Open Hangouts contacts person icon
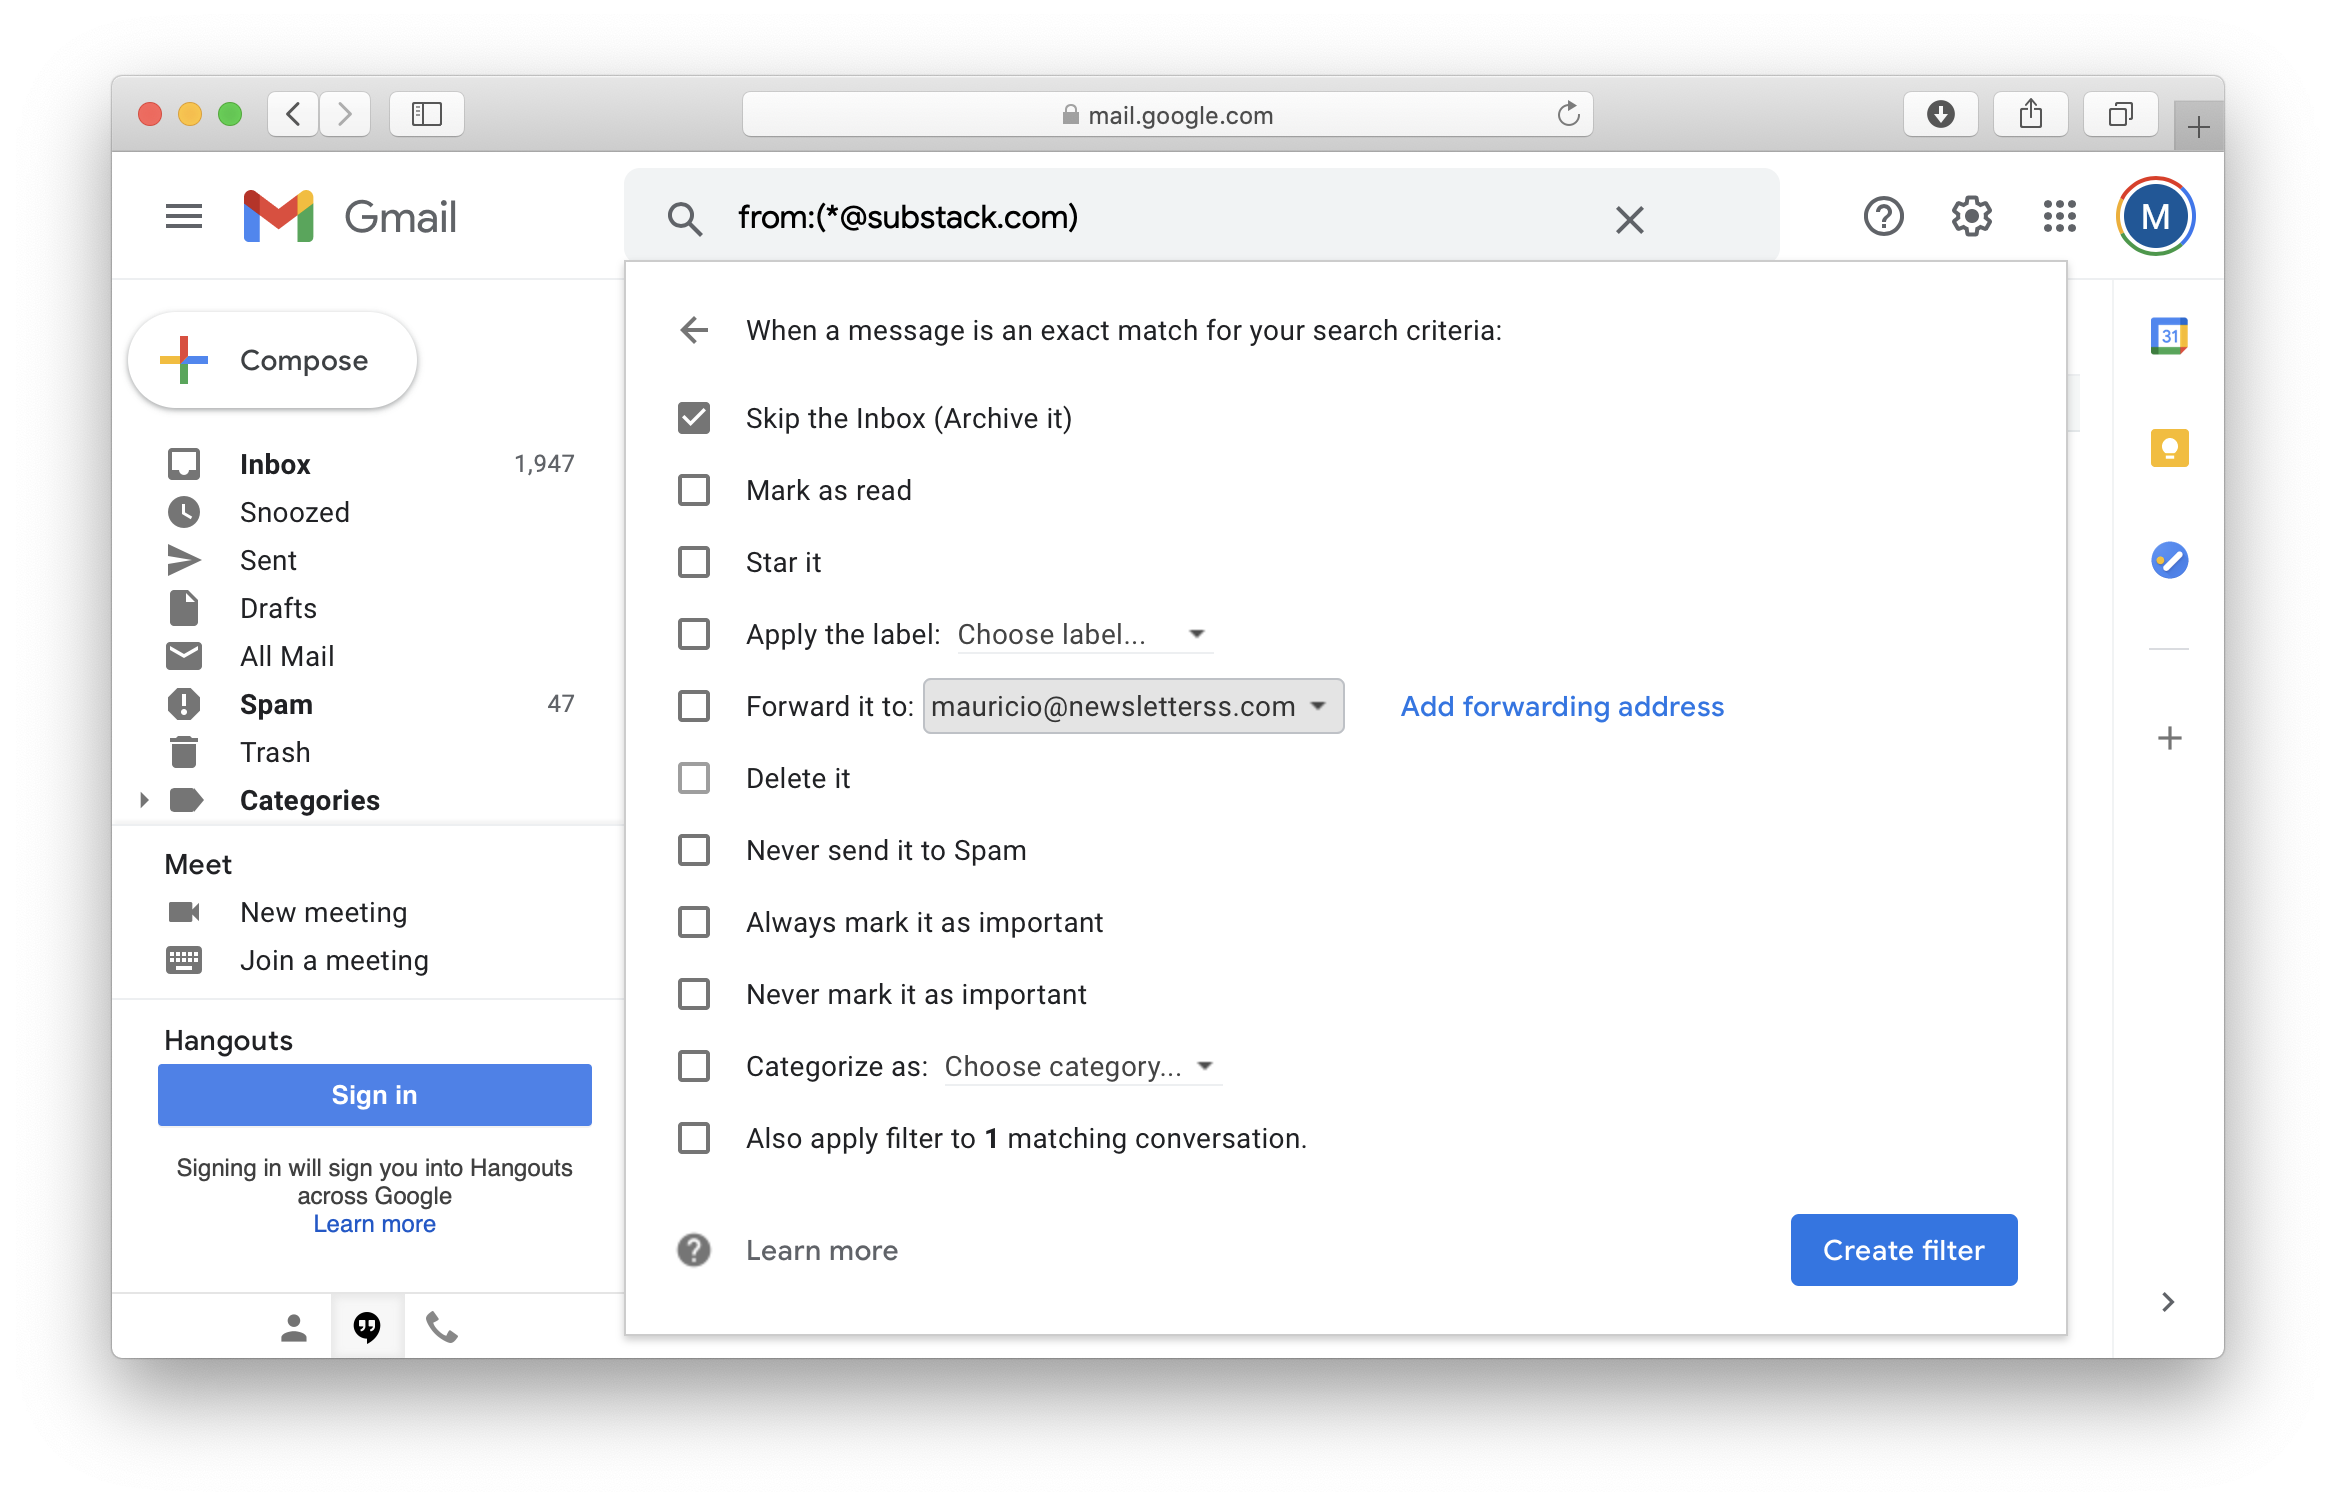2336x1506 pixels. click(x=293, y=1328)
